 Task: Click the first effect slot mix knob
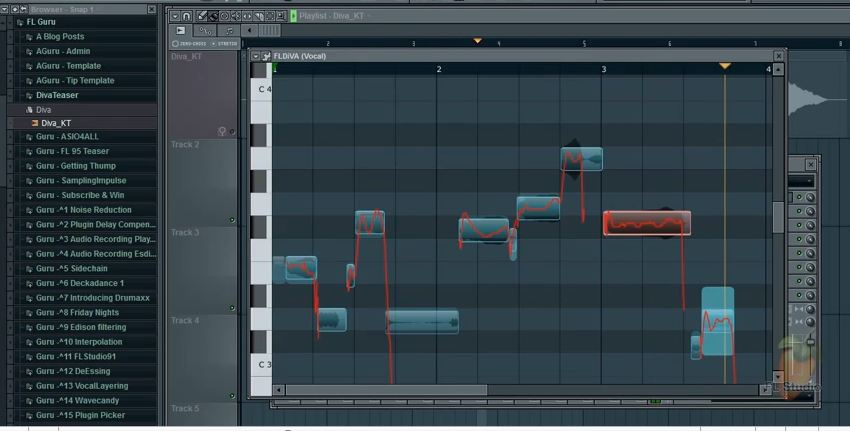click(x=810, y=197)
